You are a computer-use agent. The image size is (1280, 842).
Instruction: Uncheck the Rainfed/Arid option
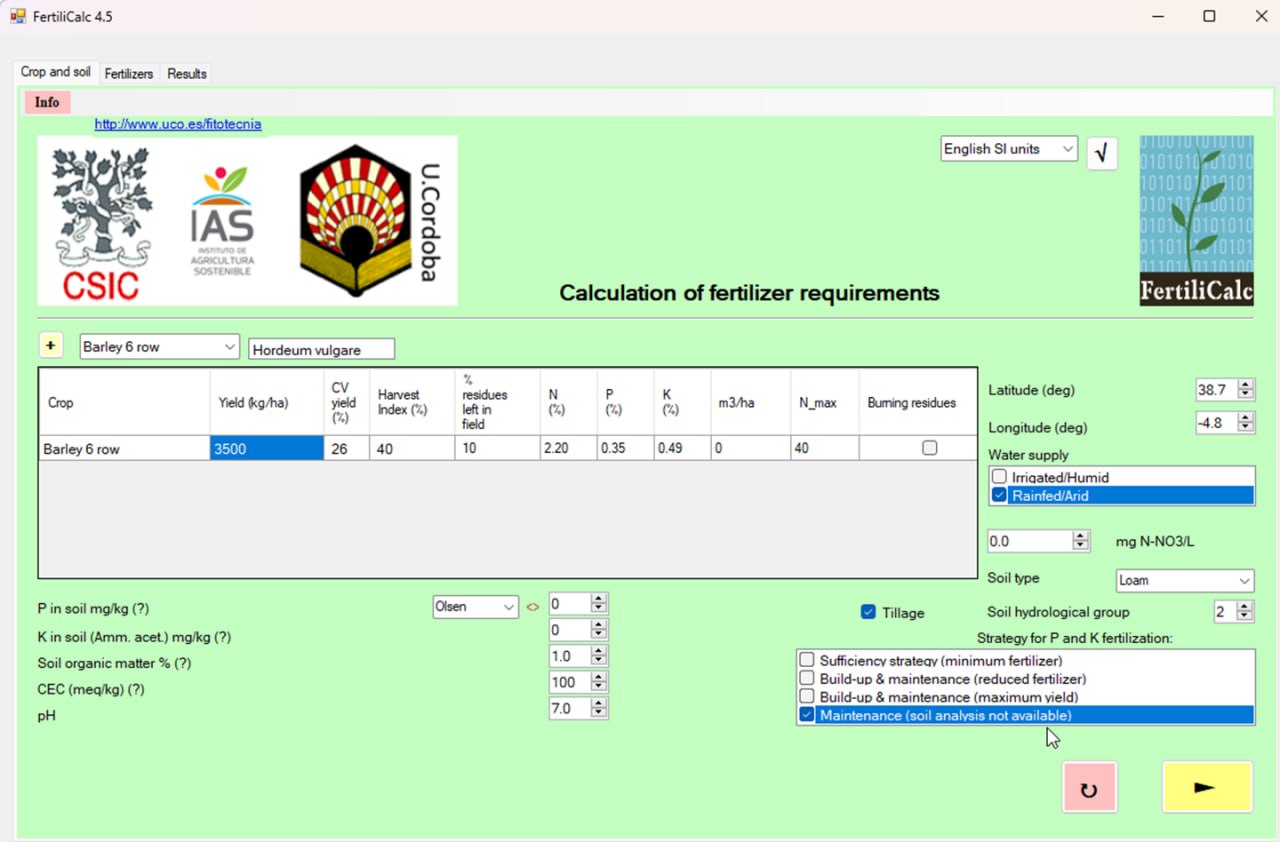pyautogui.click(x=999, y=495)
